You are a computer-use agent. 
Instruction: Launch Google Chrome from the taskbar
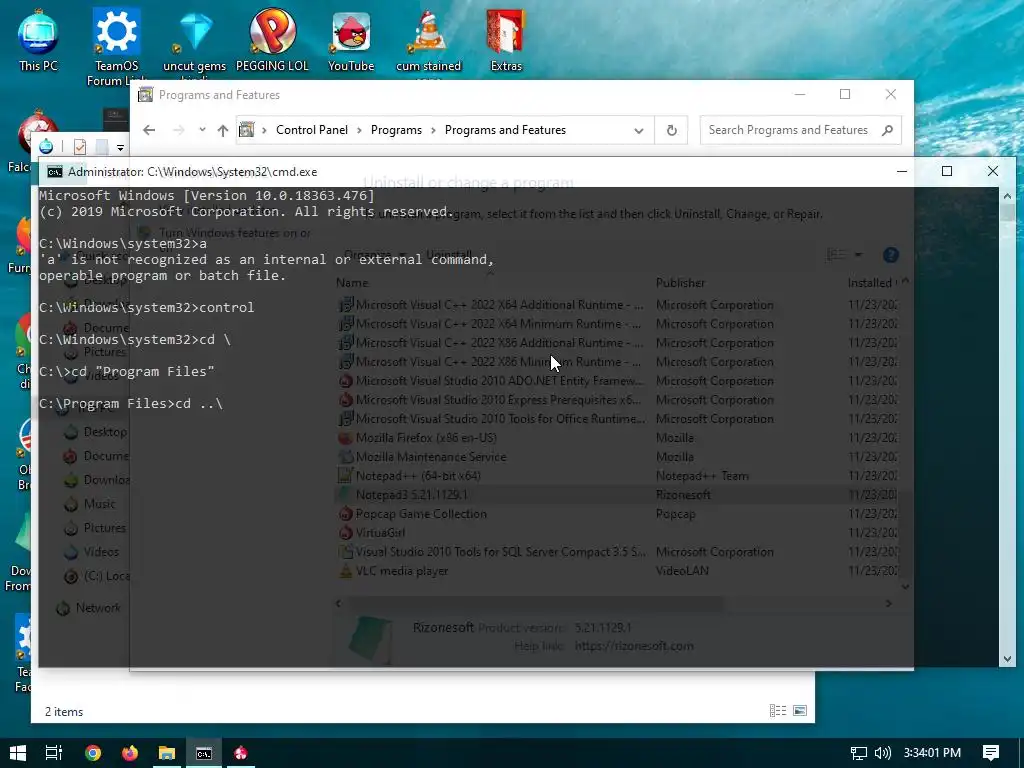93,753
